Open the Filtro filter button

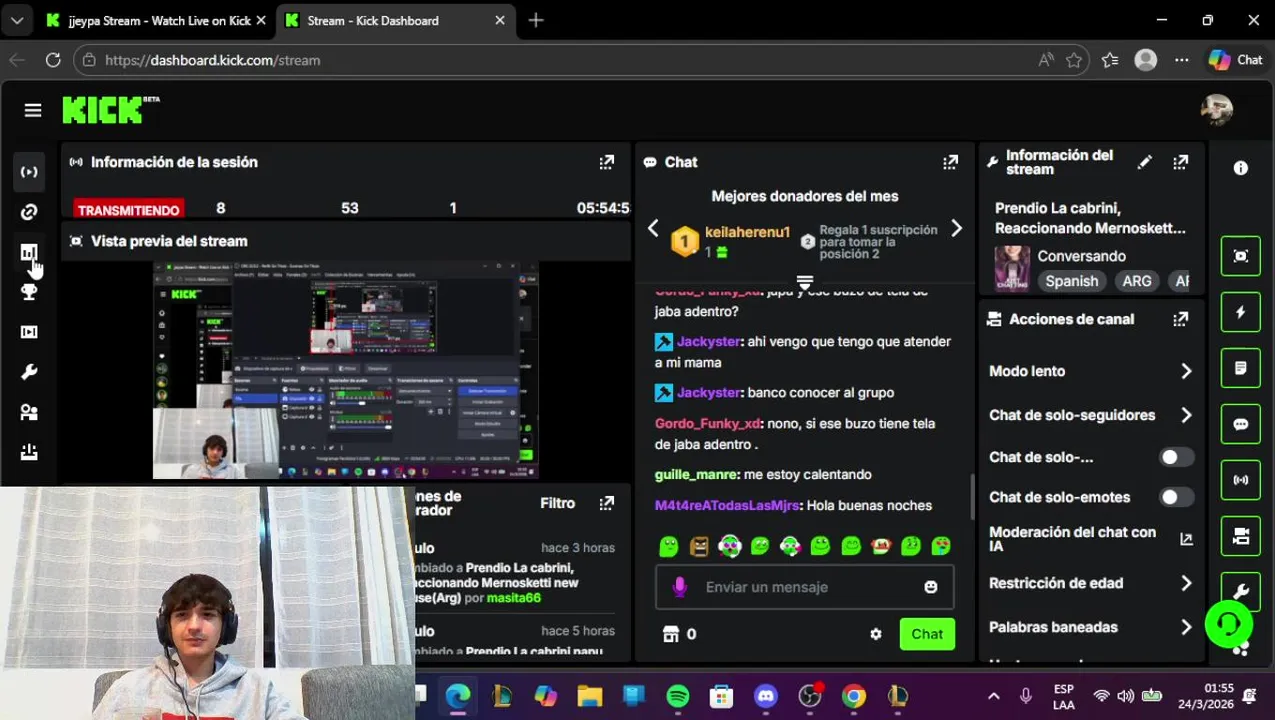point(558,503)
